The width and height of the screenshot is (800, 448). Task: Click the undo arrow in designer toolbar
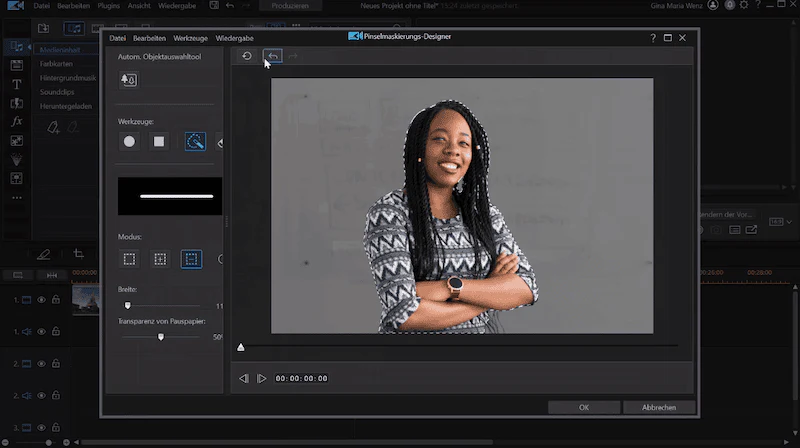[273, 56]
